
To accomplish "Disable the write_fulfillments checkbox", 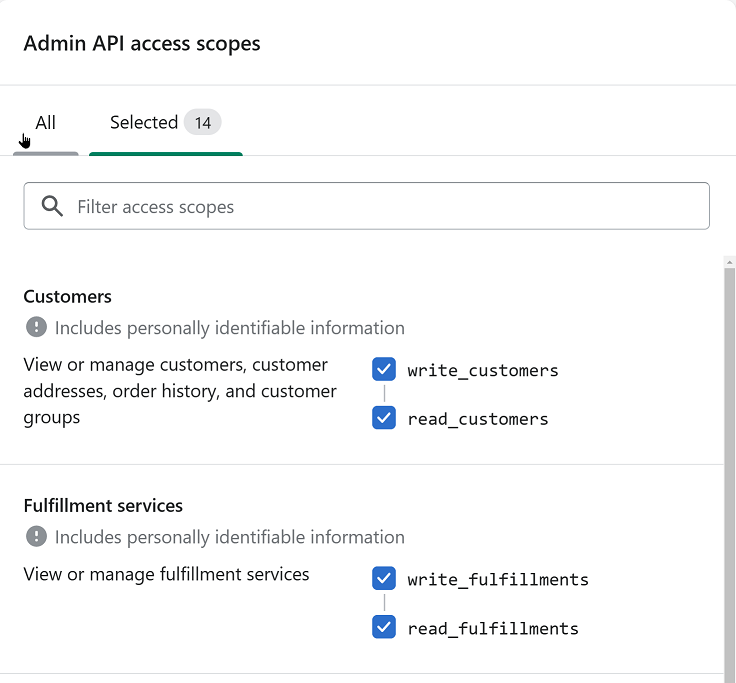I will point(384,579).
